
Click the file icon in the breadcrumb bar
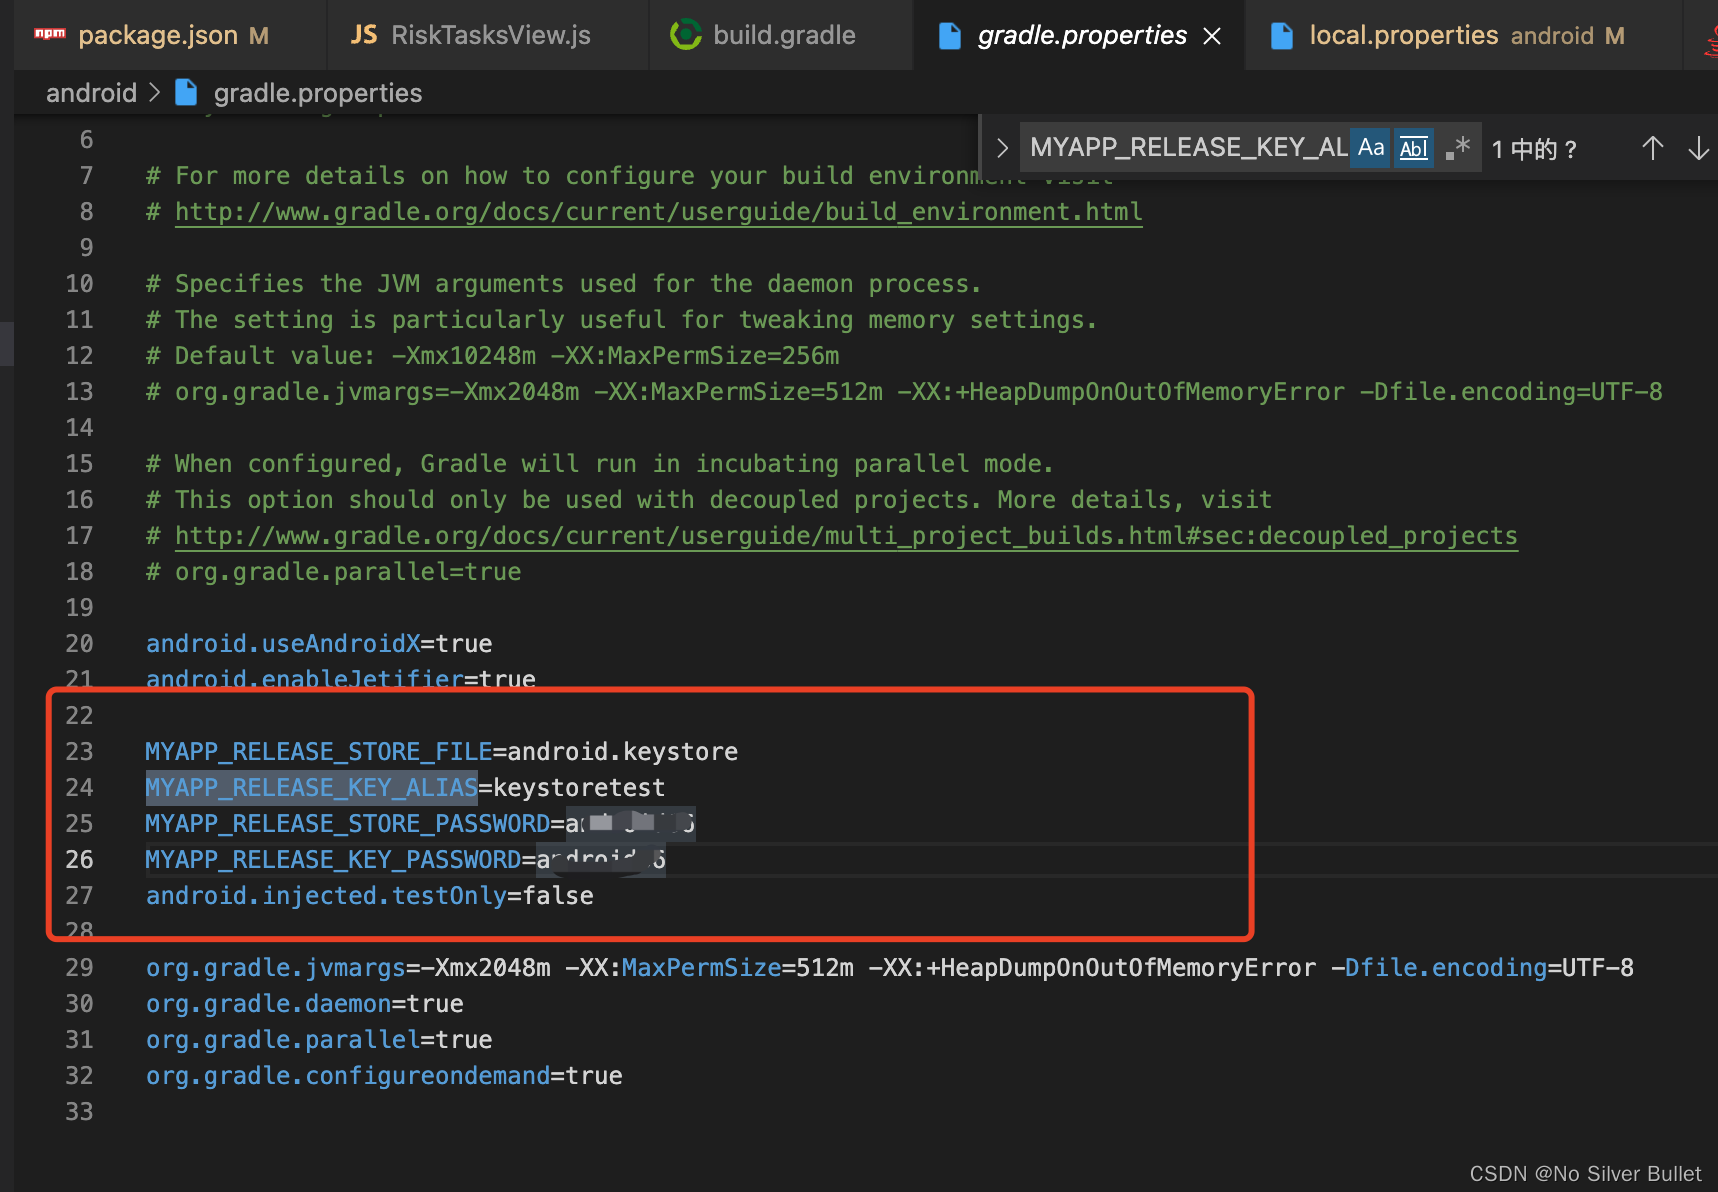(x=186, y=92)
